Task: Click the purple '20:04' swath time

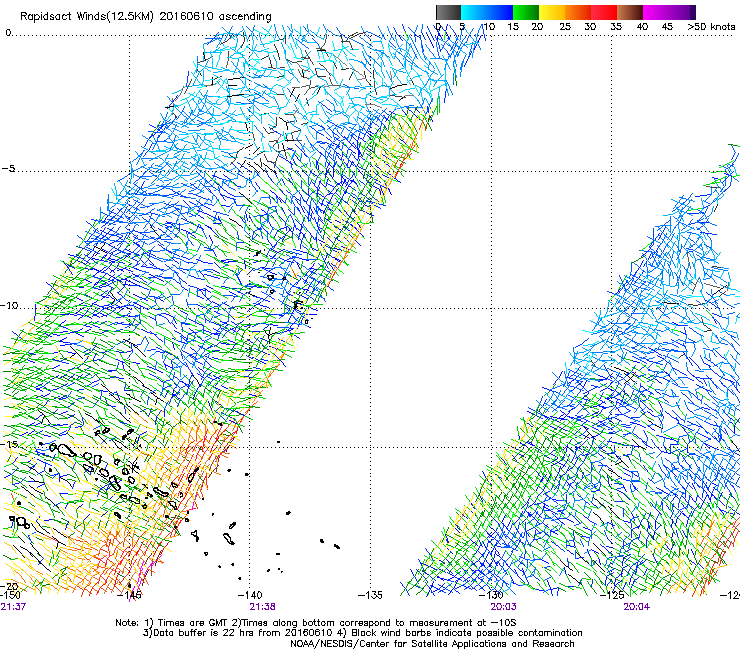Action: click(636, 607)
